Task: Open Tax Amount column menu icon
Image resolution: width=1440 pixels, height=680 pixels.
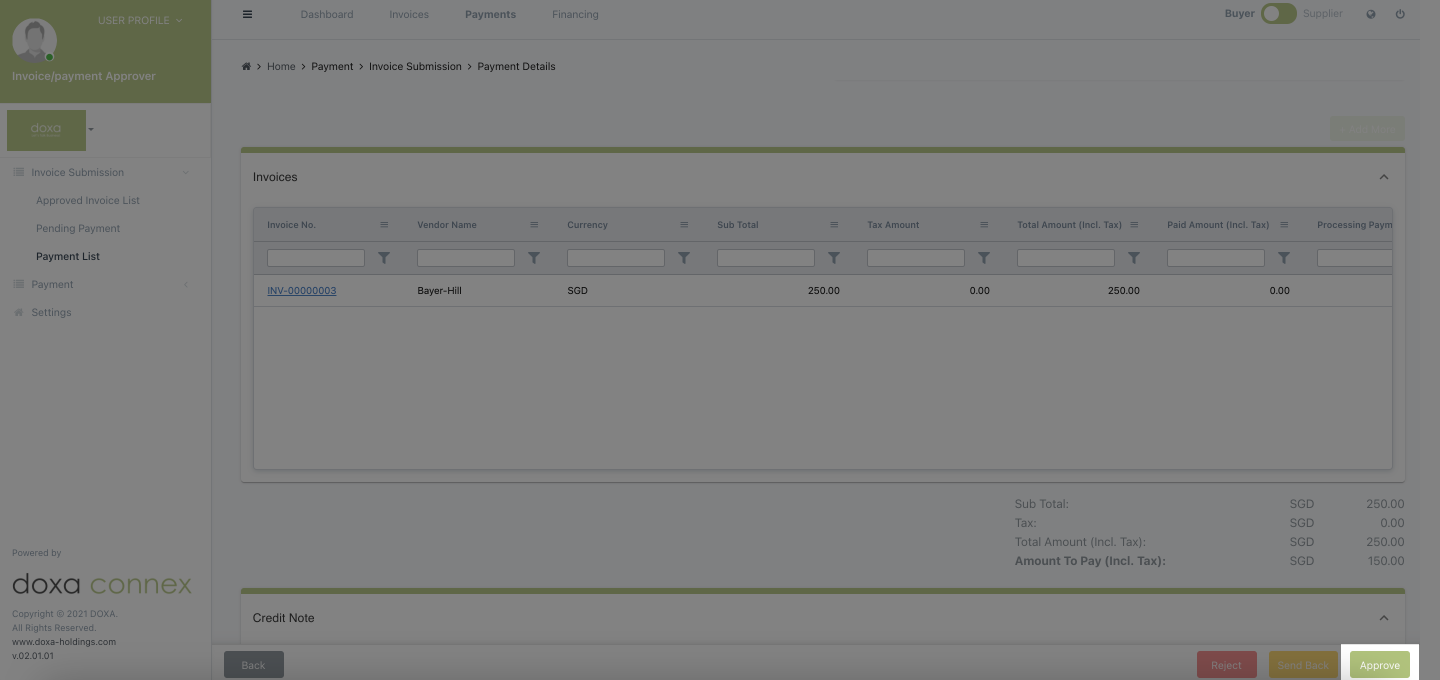Action: (x=984, y=225)
